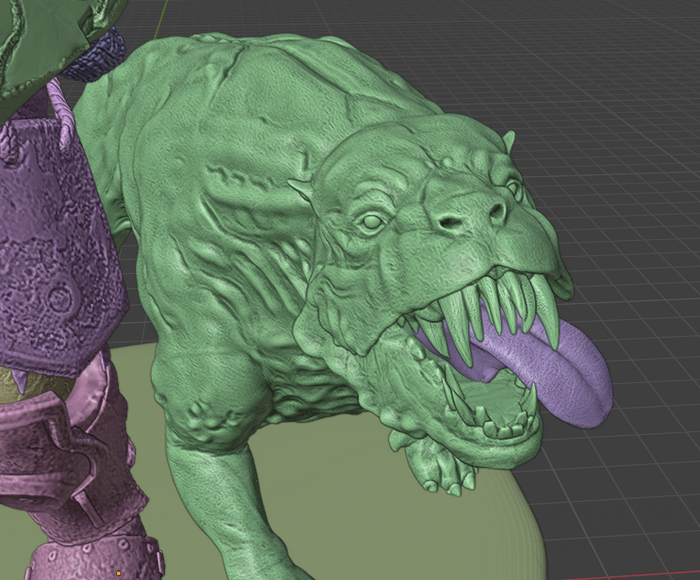Click the spikes under the beast's chin

click(x=430, y=468)
